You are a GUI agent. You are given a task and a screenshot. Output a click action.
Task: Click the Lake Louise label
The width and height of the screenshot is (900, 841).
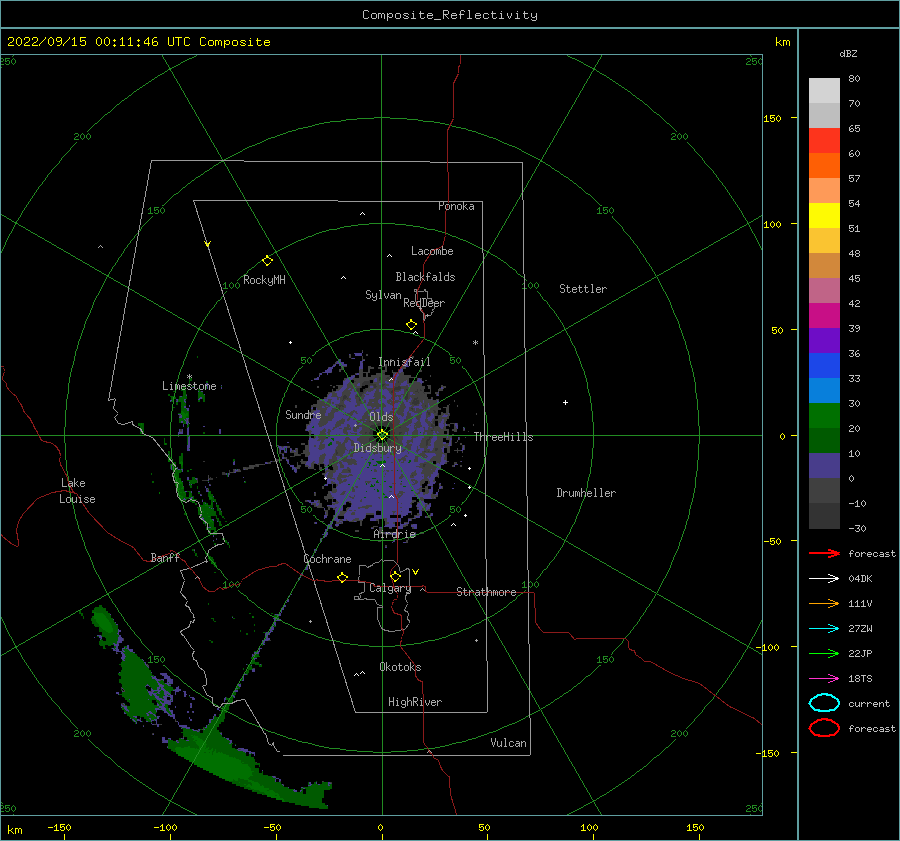click(x=77, y=491)
